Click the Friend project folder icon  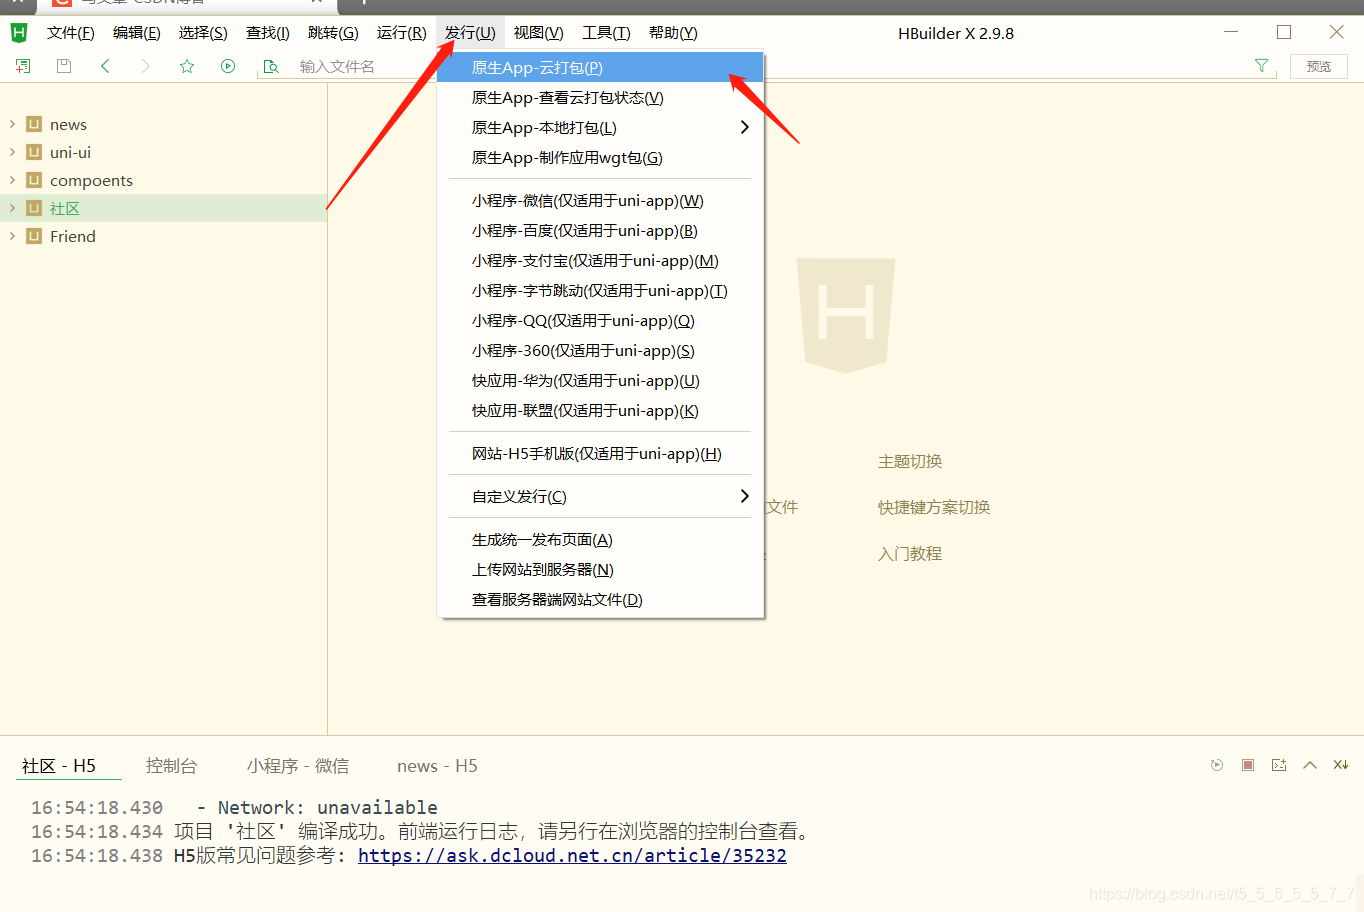(x=34, y=236)
